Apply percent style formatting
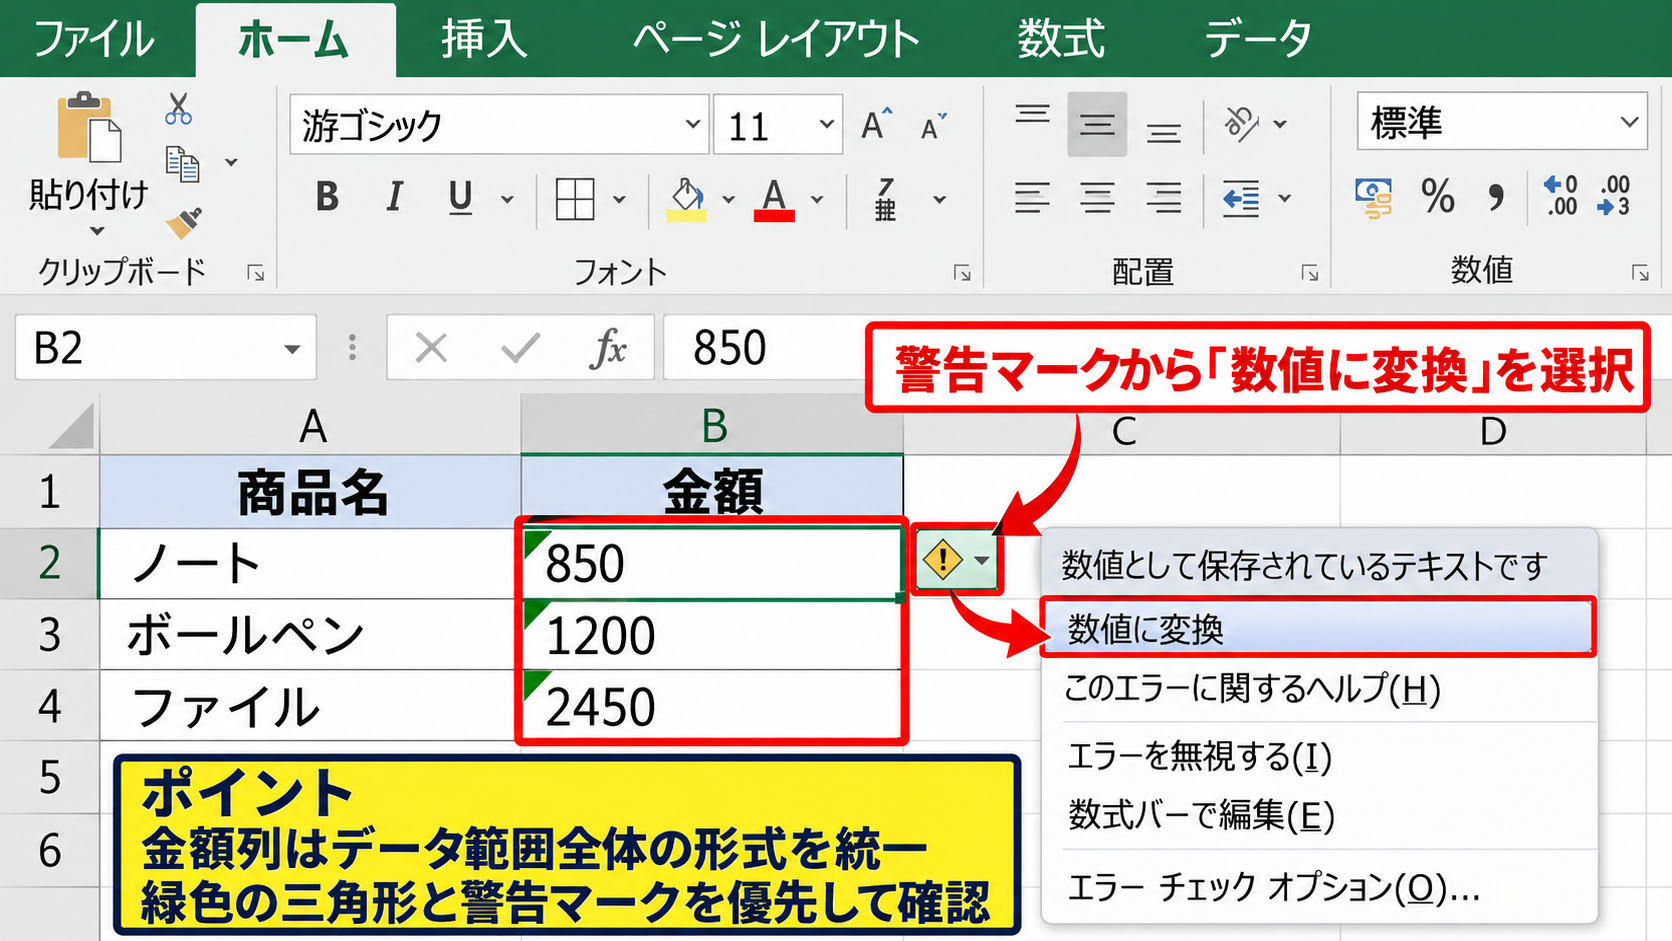This screenshot has height=941, width=1672. [1438, 196]
